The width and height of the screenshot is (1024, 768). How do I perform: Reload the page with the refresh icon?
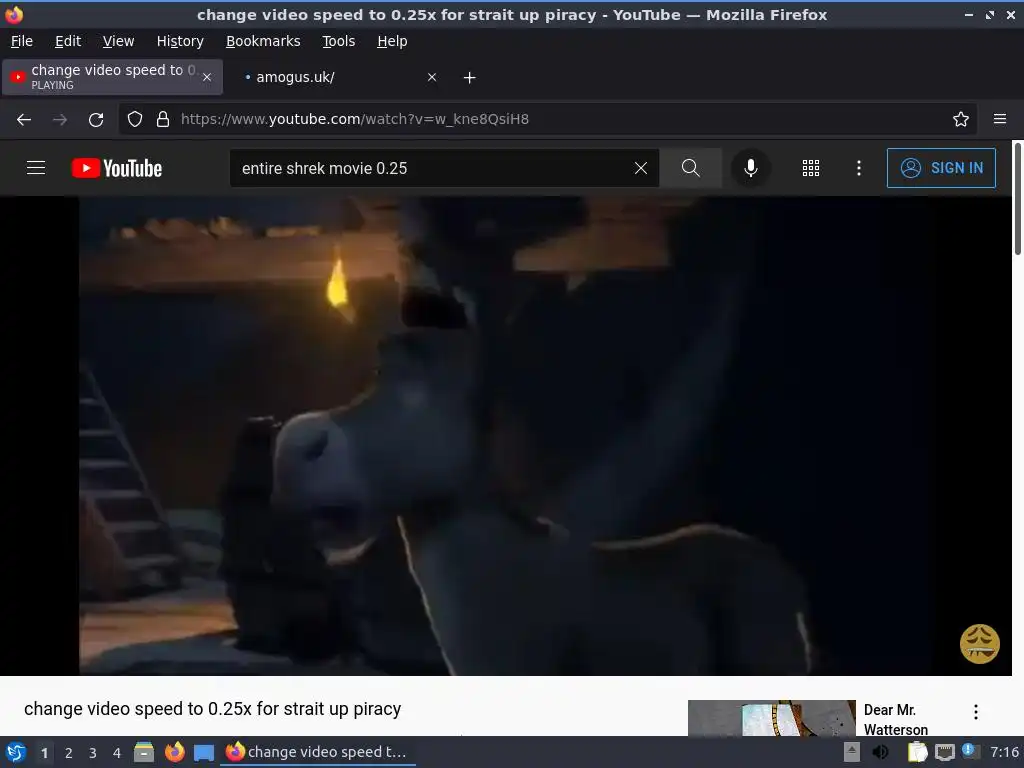96,119
